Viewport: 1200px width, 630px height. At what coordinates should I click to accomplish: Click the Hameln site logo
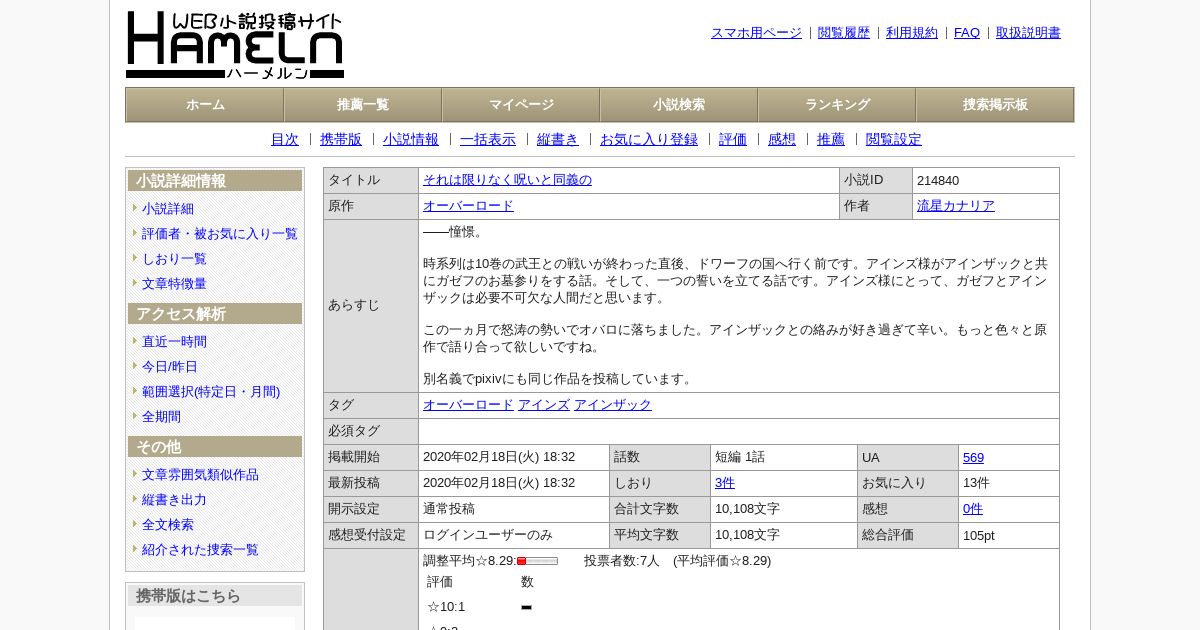coord(235,45)
